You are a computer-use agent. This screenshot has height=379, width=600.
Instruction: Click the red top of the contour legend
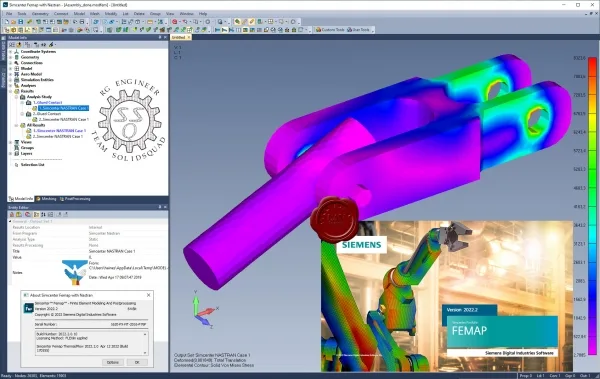(x=592, y=62)
